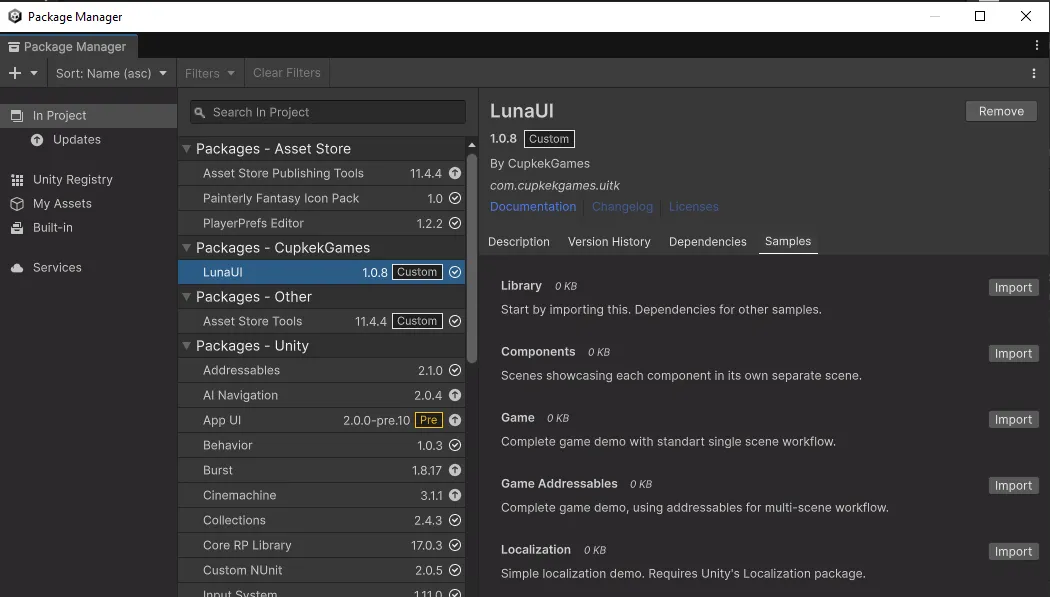
Task: Open the Sort: Name (asc) dropdown
Action: pyautogui.click(x=111, y=73)
